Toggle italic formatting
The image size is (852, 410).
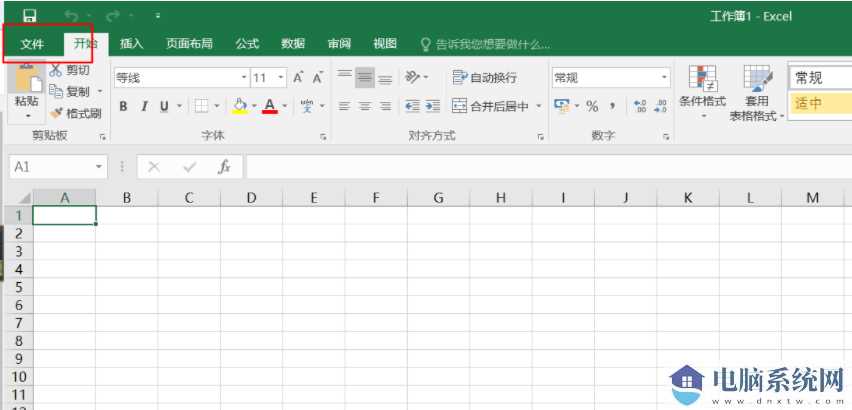(x=144, y=106)
